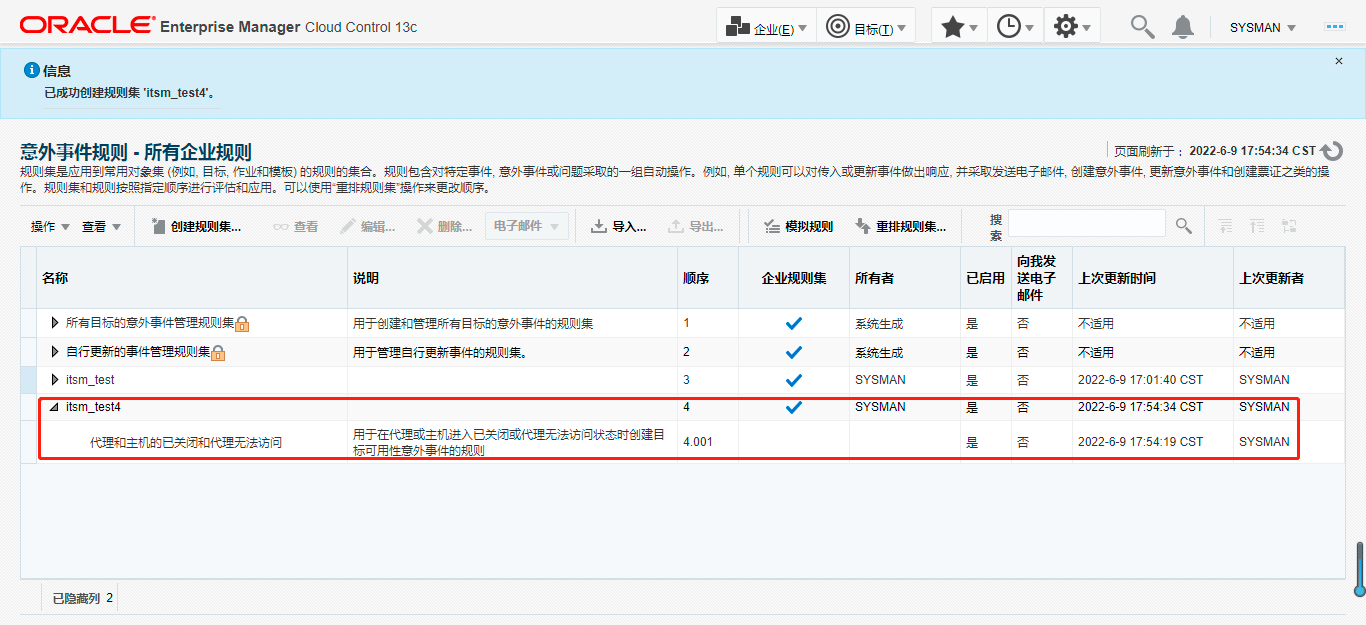Click the 企业规则集 column header
The height and width of the screenshot is (625, 1366).
[x=794, y=278]
